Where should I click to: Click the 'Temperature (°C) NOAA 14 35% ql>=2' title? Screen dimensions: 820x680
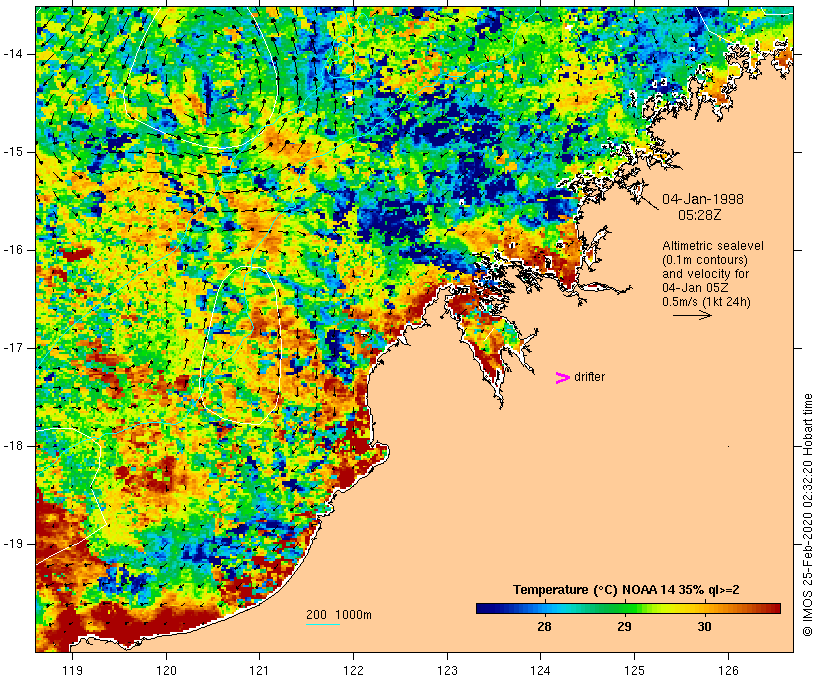coord(626,590)
